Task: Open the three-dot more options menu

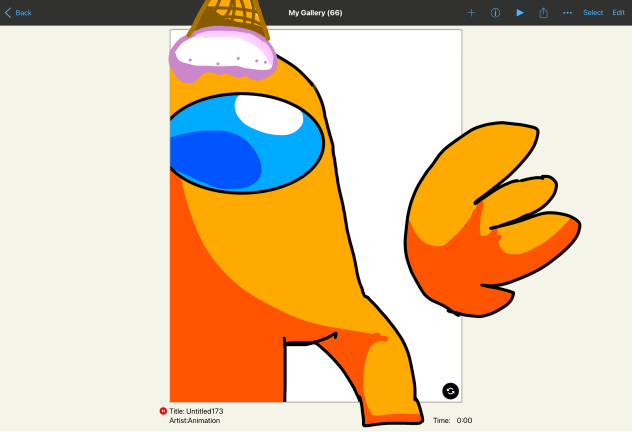Action: coord(568,13)
